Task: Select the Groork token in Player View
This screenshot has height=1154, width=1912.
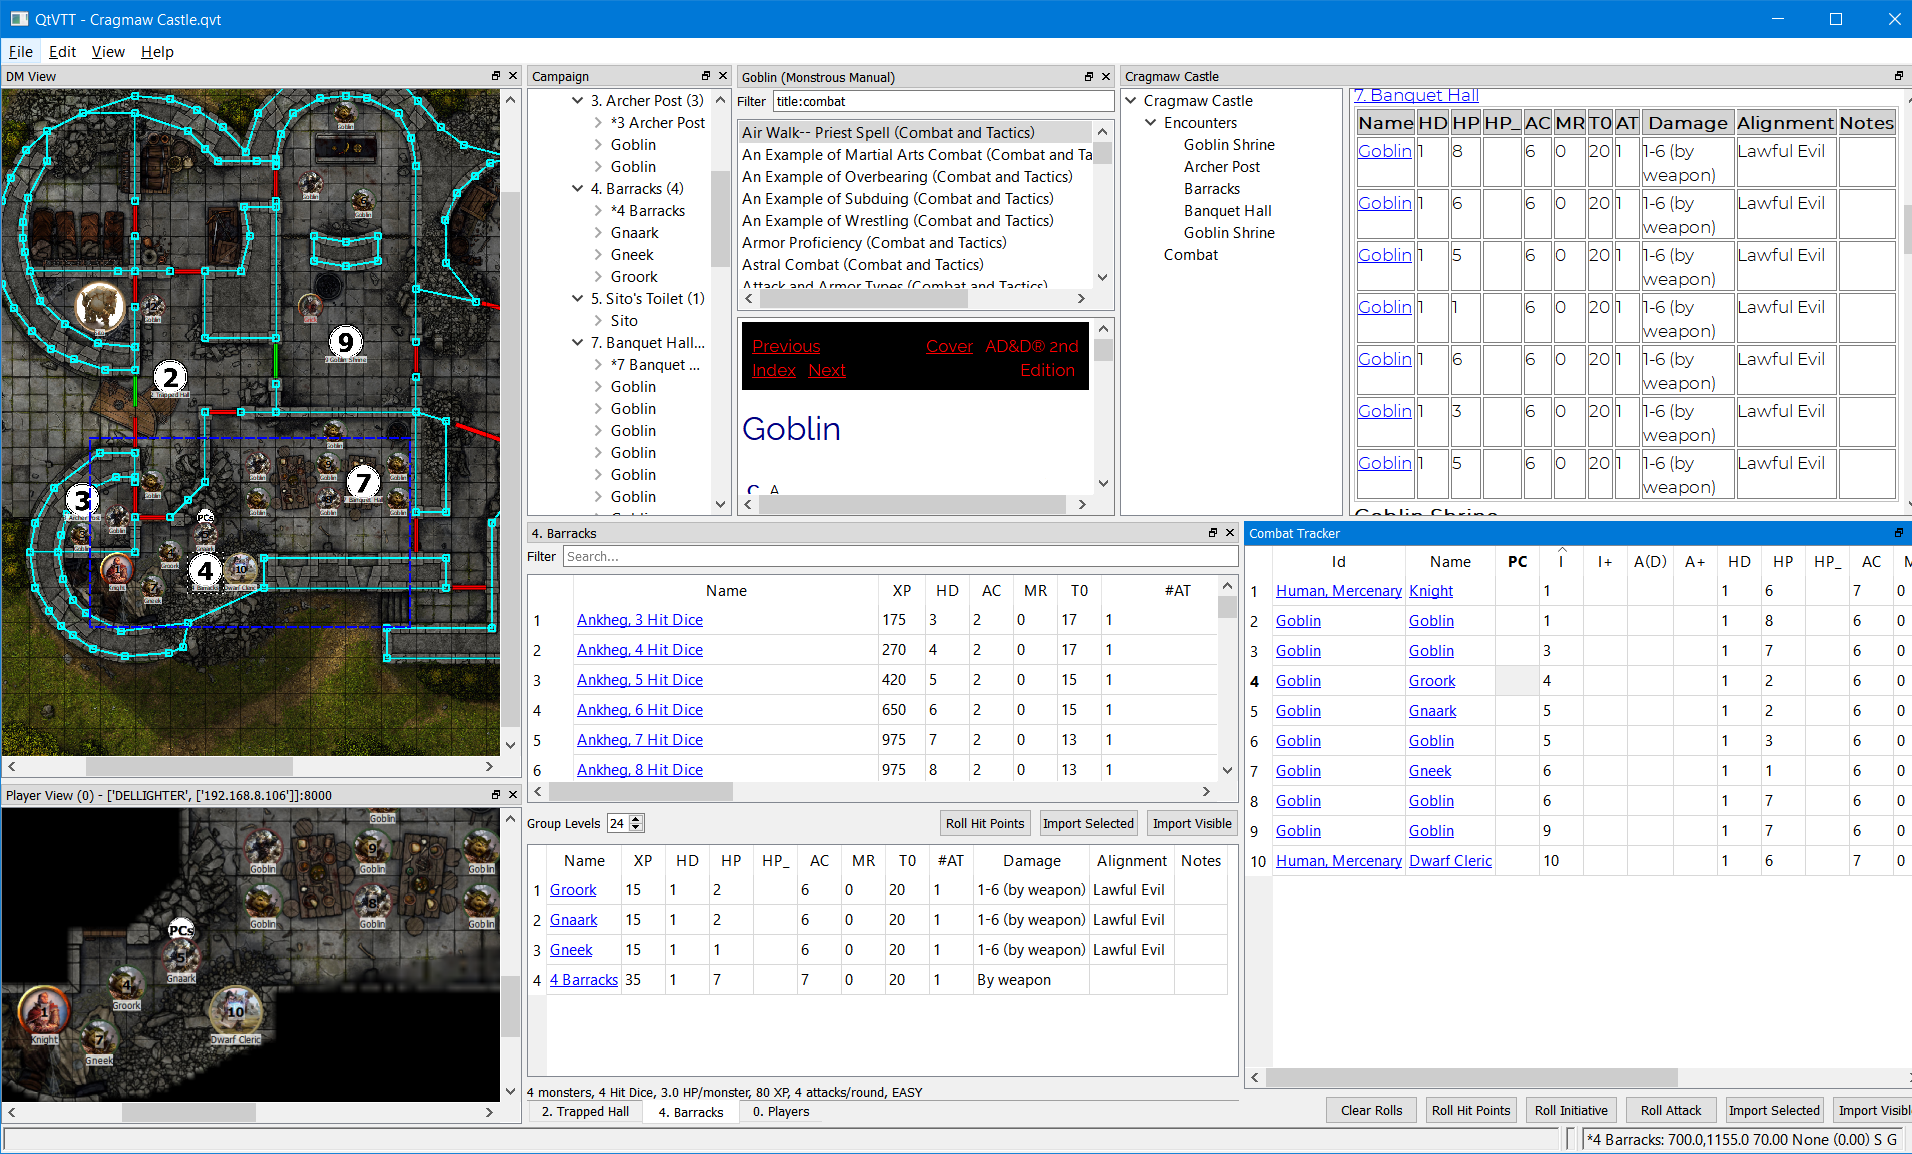Action: coord(127,984)
